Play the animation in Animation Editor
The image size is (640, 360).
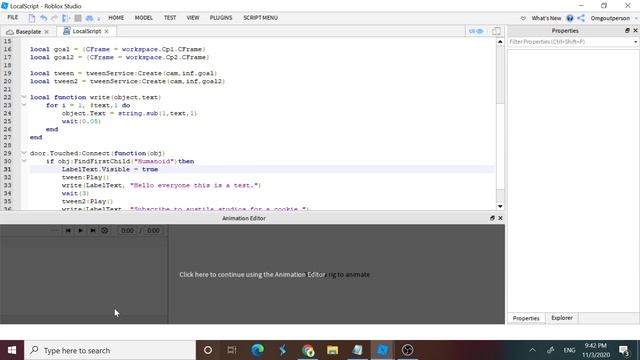pyautogui.click(x=80, y=231)
